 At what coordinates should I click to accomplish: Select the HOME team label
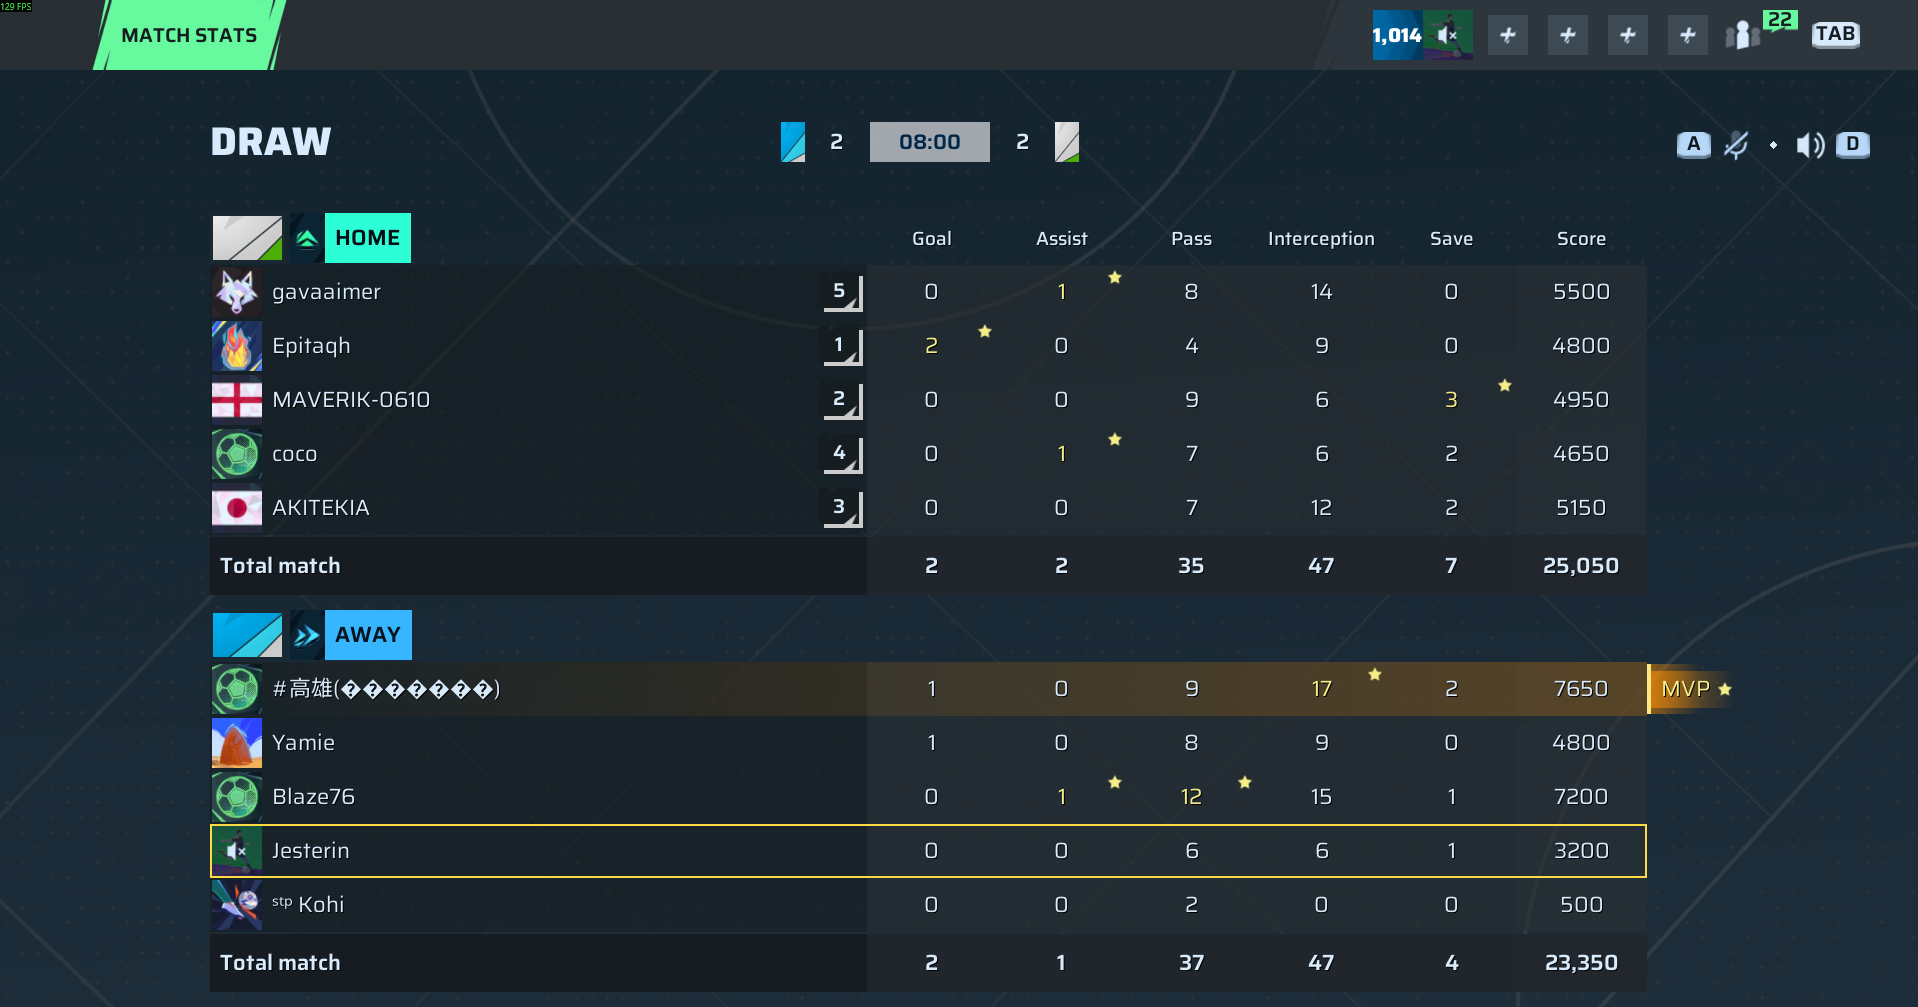click(367, 238)
